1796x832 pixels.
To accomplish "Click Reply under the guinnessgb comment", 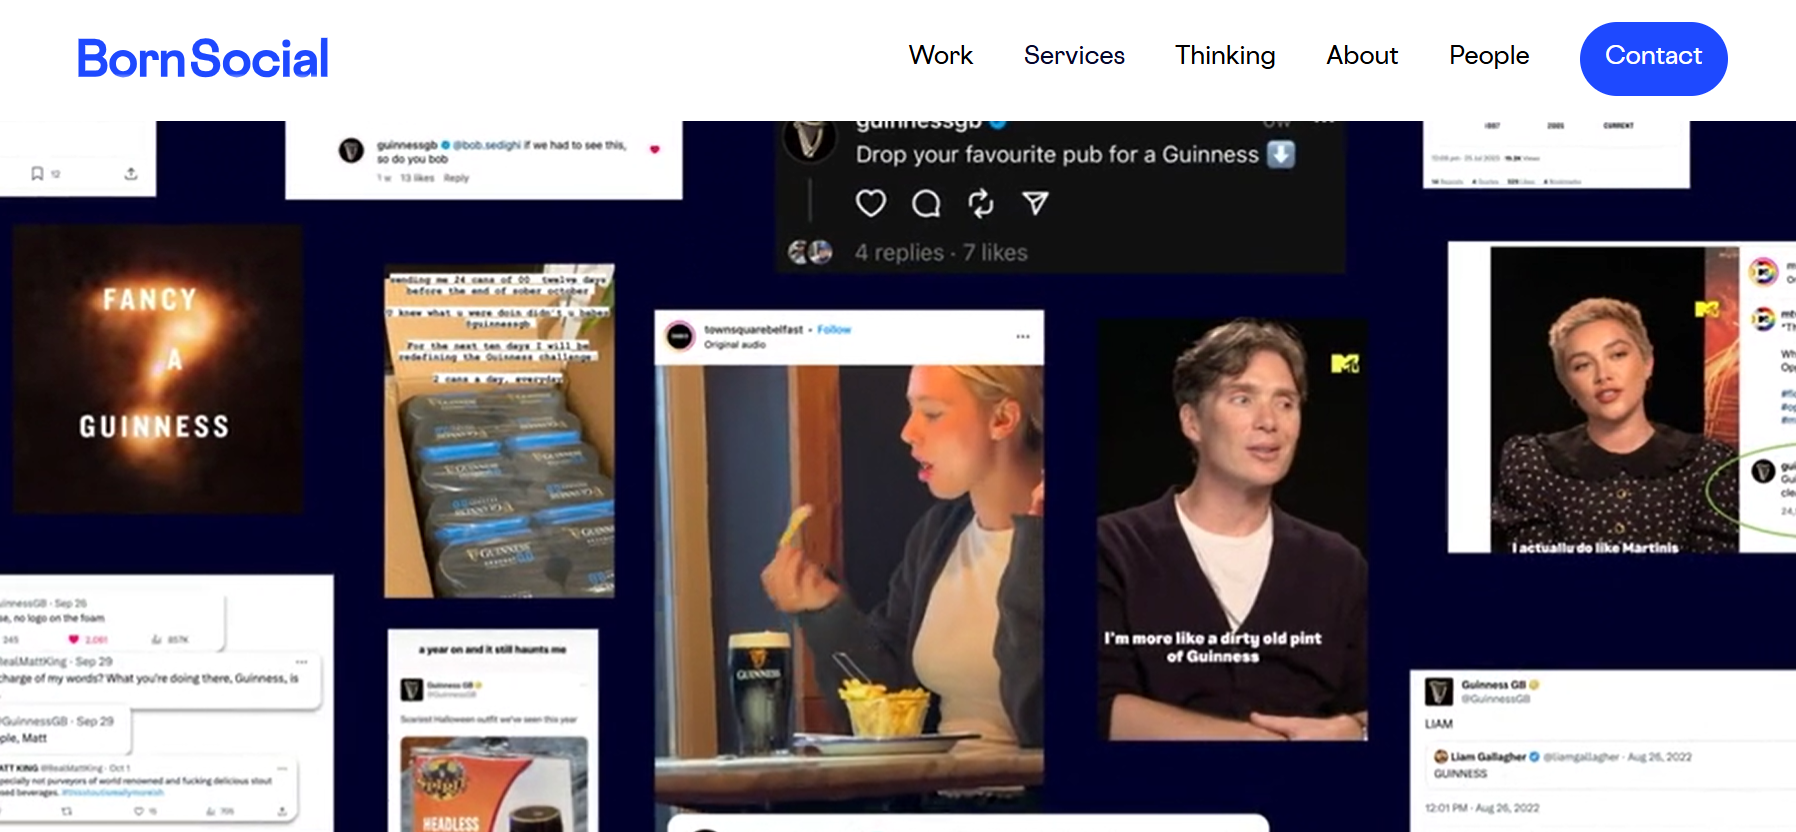I will pos(456,178).
